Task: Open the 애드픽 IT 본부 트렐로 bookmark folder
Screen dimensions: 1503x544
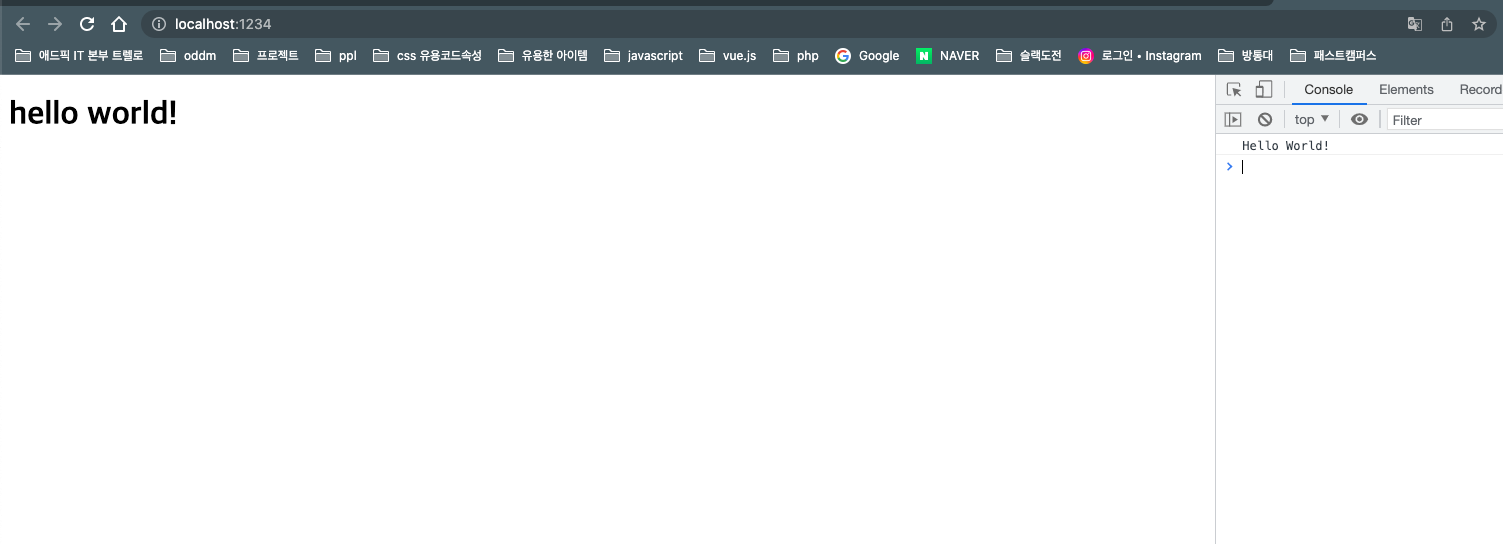Action: 79,56
